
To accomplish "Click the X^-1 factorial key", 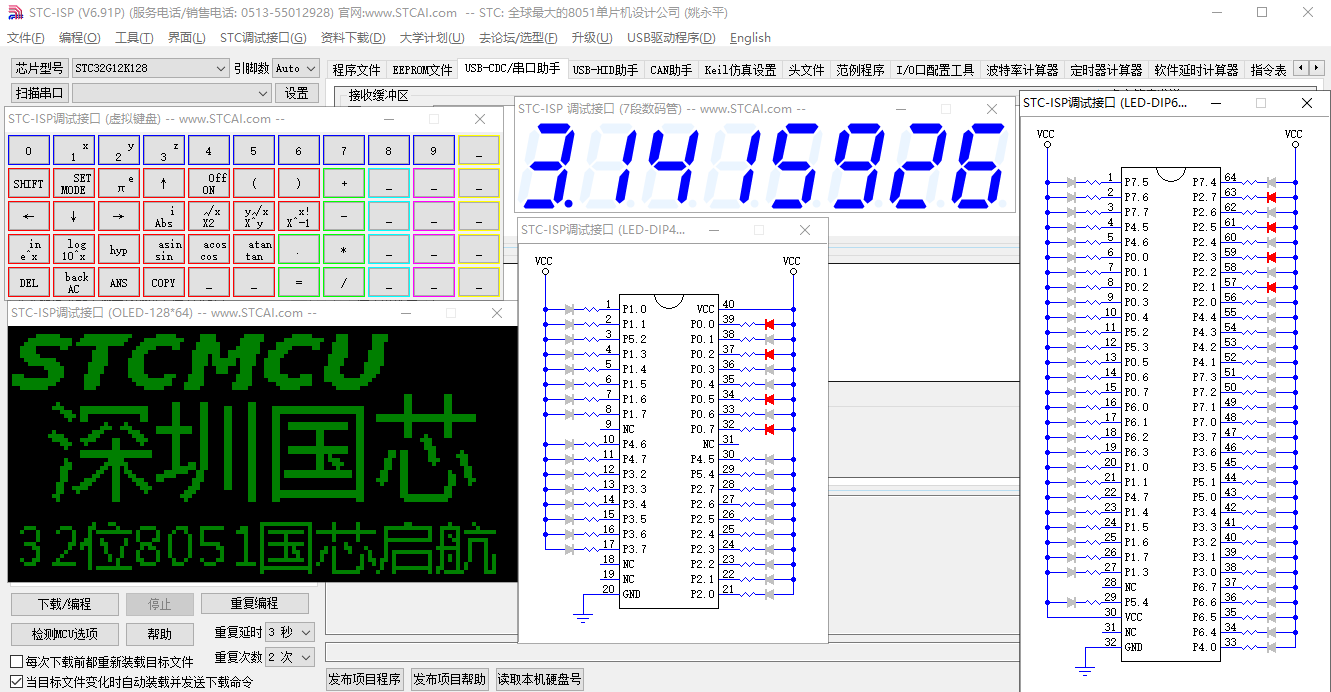I will pyautogui.click(x=299, y=217).
